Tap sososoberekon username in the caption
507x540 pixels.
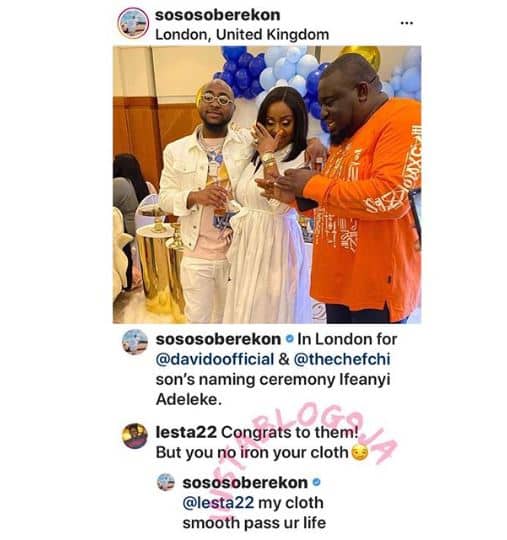point(218,339)
